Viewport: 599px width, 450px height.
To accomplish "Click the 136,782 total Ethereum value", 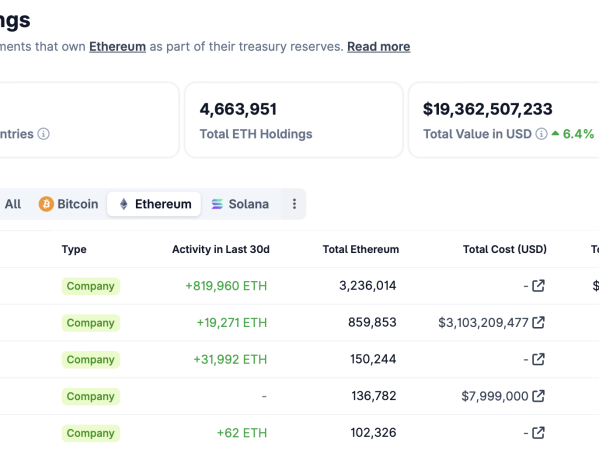I will coord(374,396).
